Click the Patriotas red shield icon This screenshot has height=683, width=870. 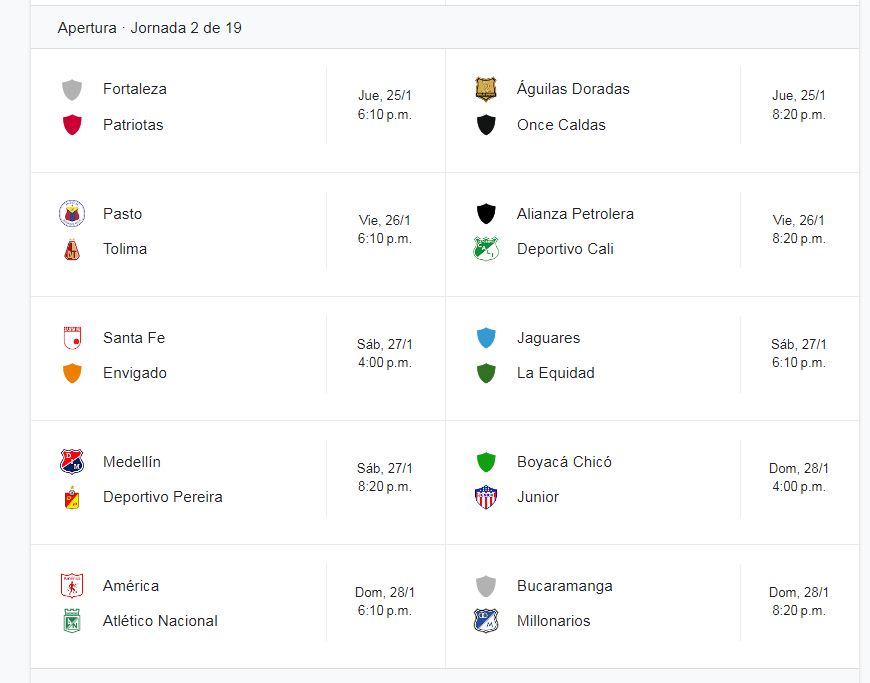coord(72,125)
